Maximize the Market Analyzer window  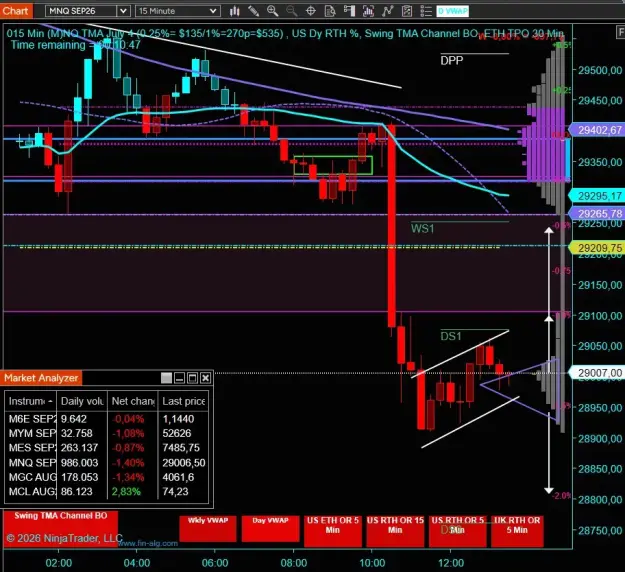(x=193, y=378)
